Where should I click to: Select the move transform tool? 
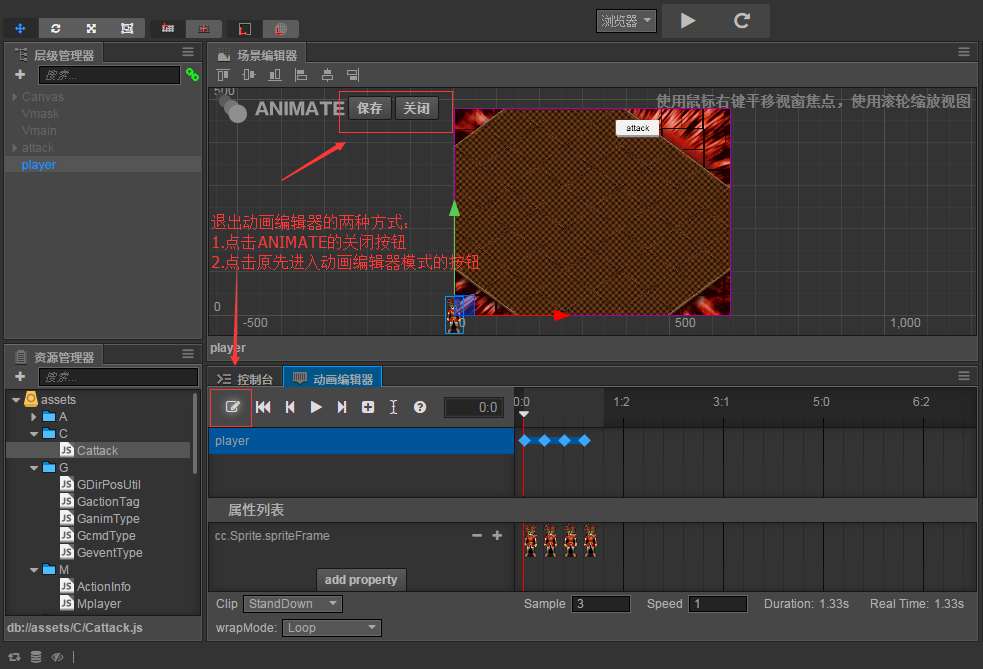[20, 28]
